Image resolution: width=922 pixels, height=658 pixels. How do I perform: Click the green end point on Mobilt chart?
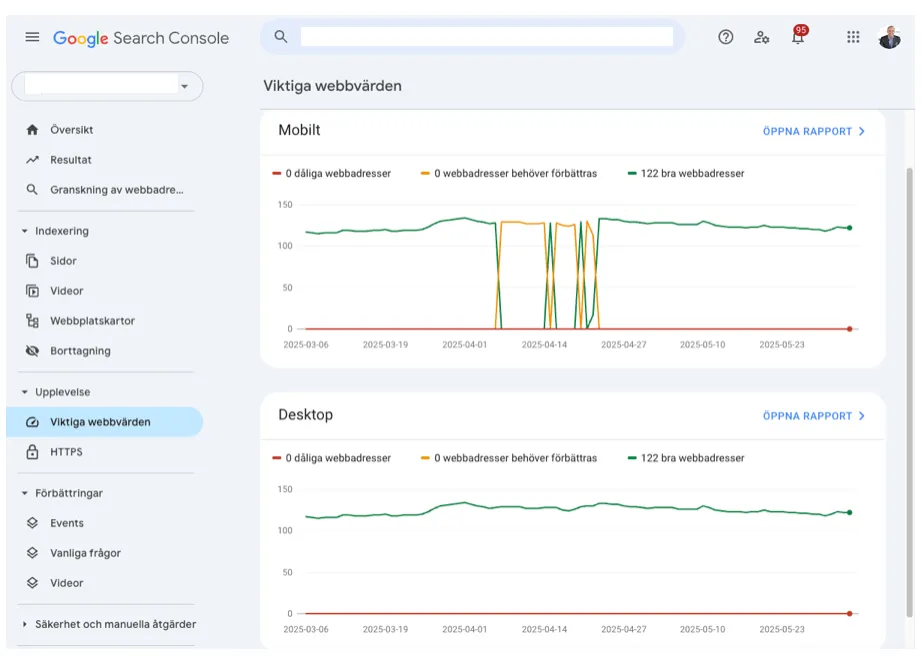(x=850, y=228)
